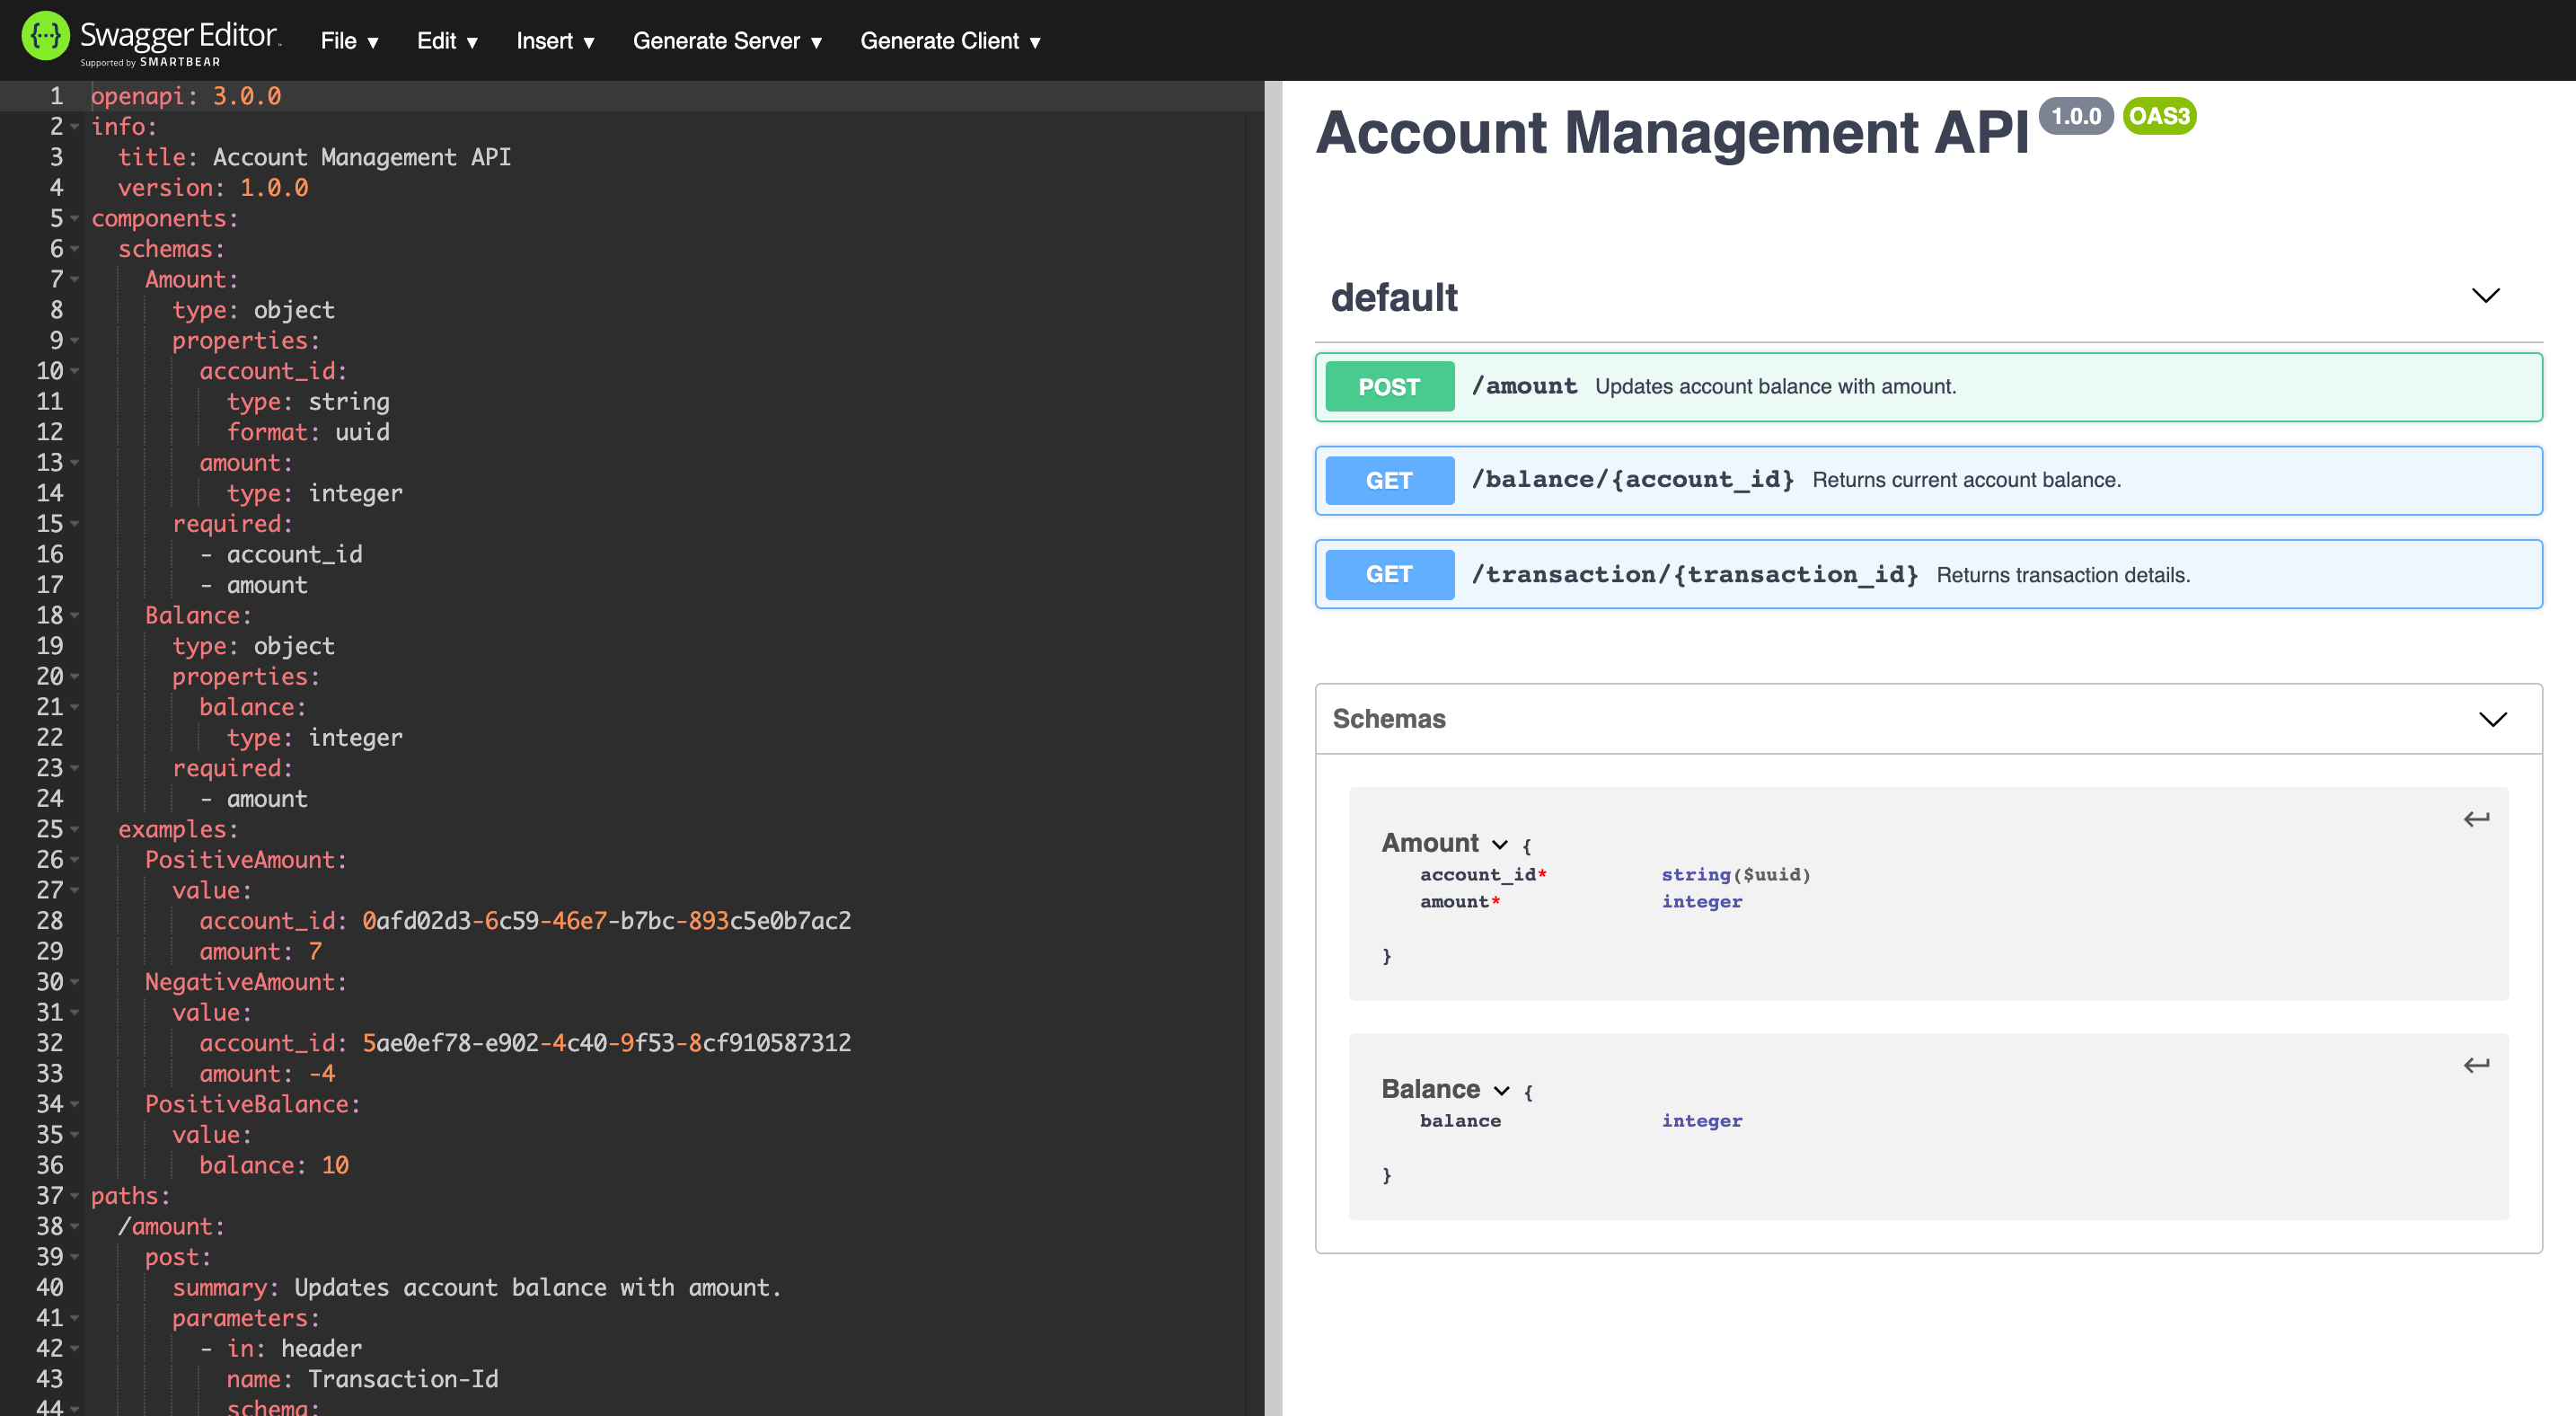Toggle the Amount model expansion chevron

click(1499, 845)
